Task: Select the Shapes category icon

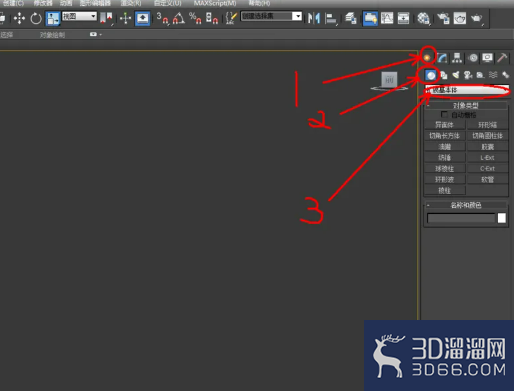Action: coord(444,75)
